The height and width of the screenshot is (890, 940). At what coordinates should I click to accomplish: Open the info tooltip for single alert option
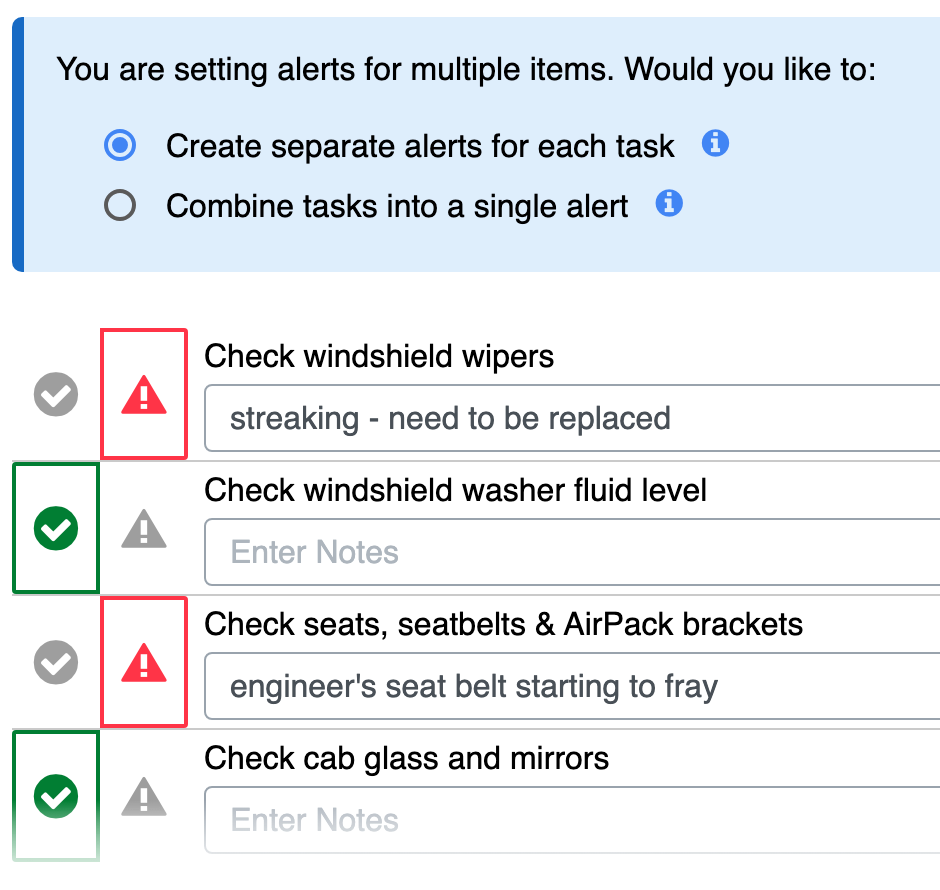tap(668, 204)
